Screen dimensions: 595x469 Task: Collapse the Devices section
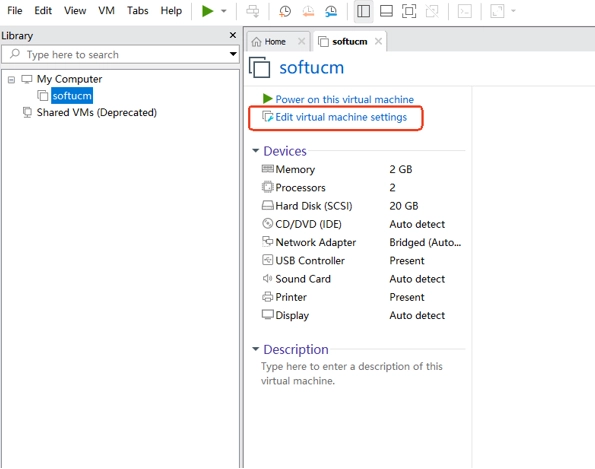255,151
